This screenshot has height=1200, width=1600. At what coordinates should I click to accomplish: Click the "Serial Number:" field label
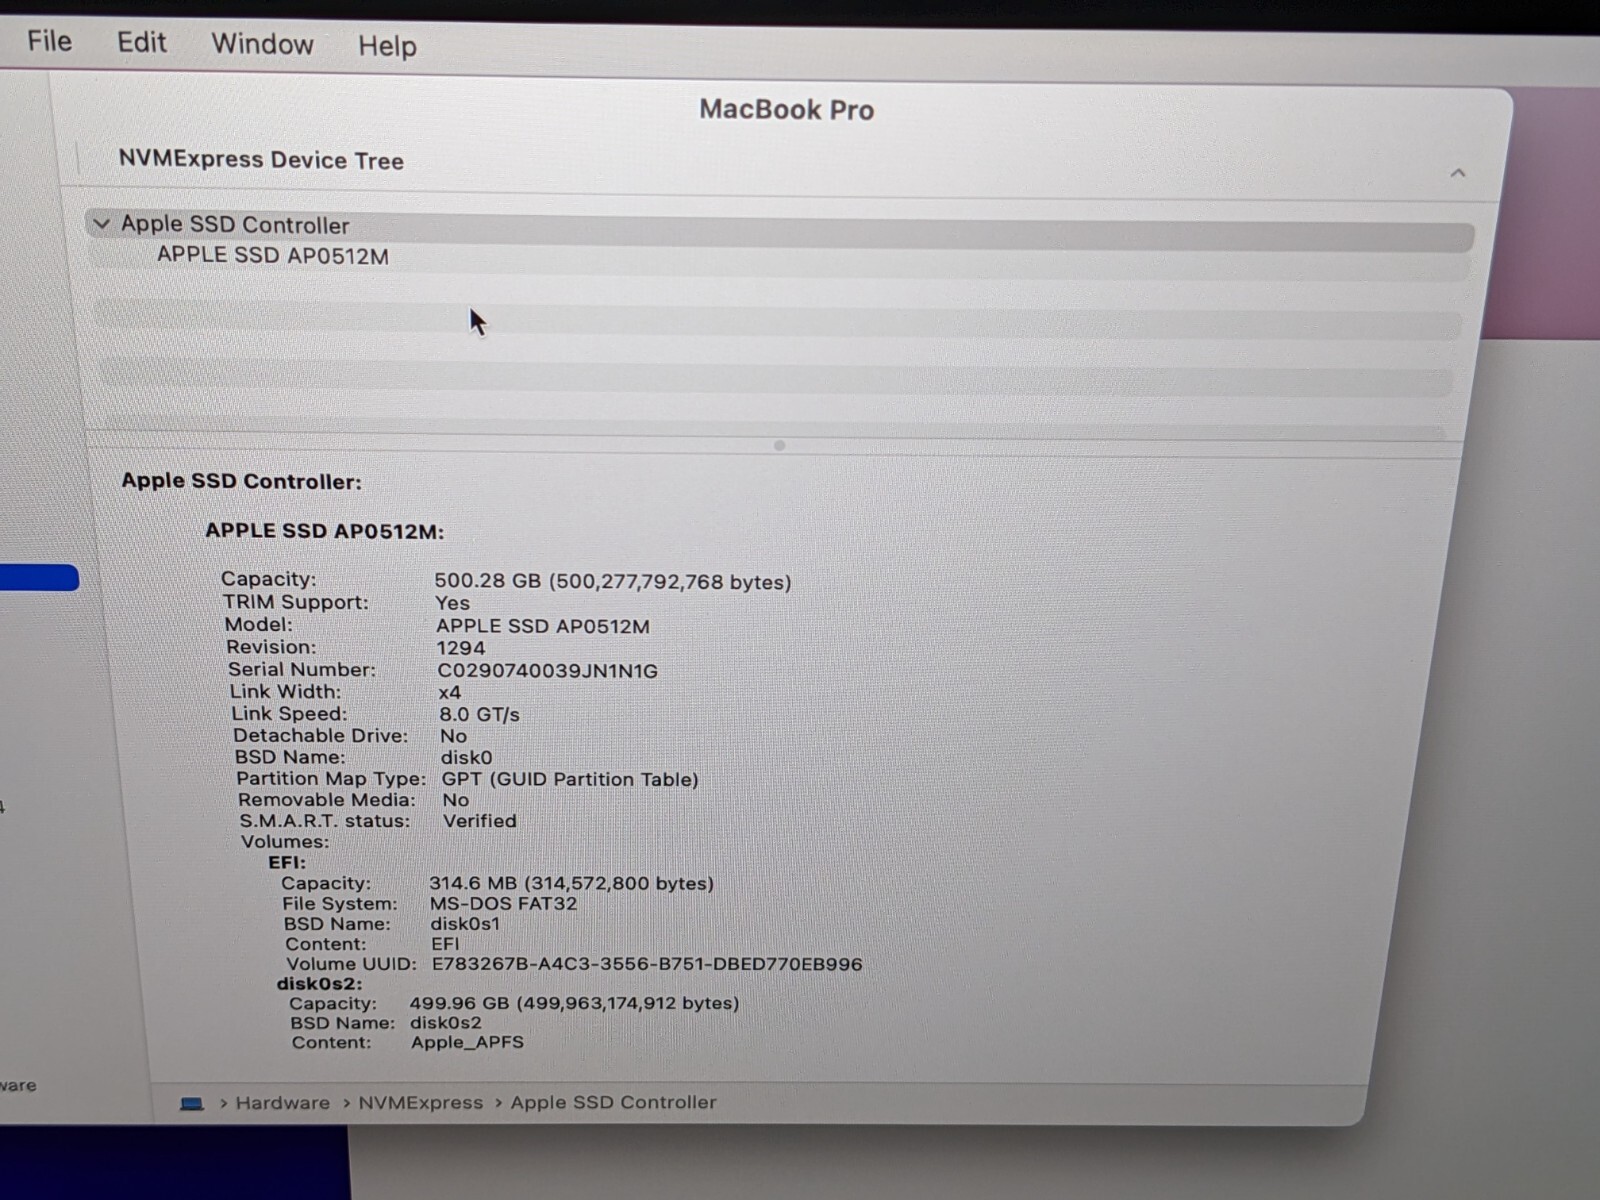[x=302, y=670]
